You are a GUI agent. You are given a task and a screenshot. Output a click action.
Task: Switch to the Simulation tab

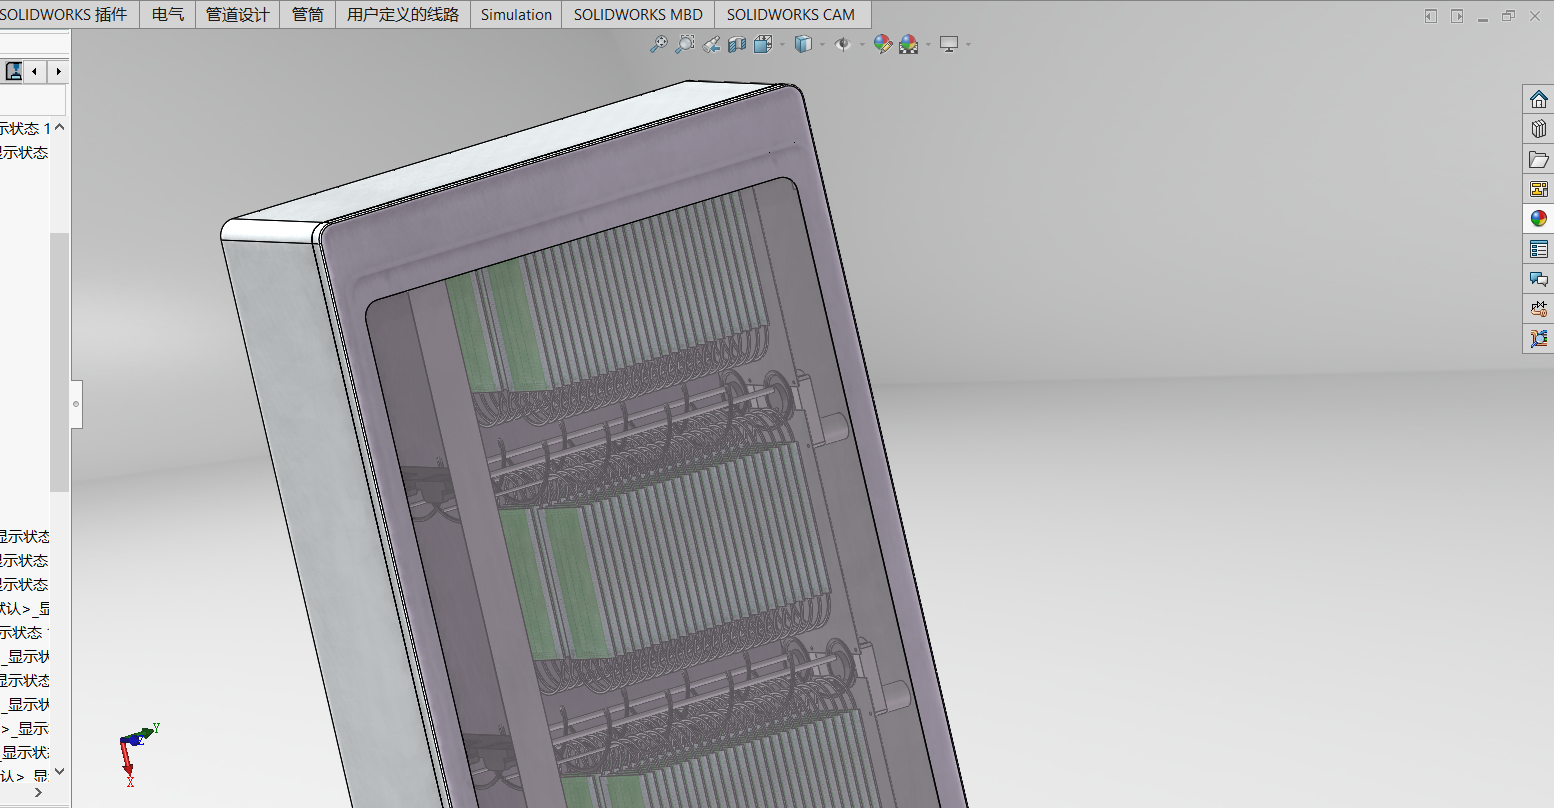tap(516, 14)
